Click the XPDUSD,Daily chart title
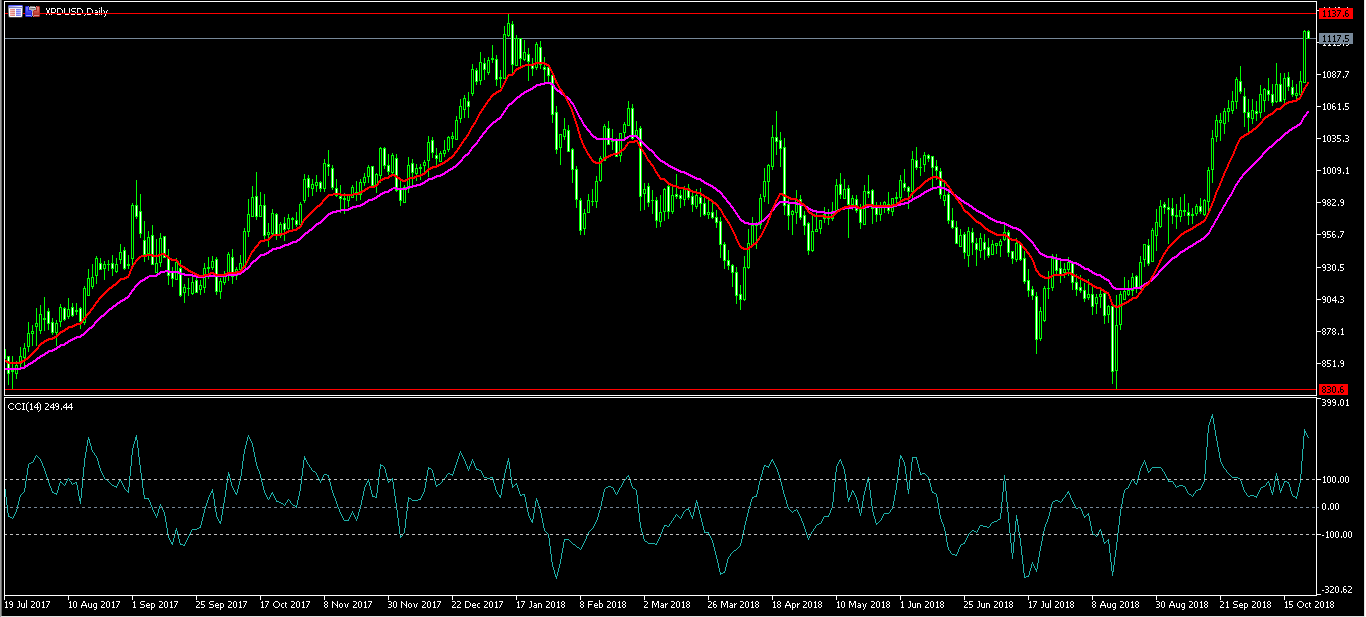Image resolution: width=1366 pixels, height=617 pixels. coord(76,11)
